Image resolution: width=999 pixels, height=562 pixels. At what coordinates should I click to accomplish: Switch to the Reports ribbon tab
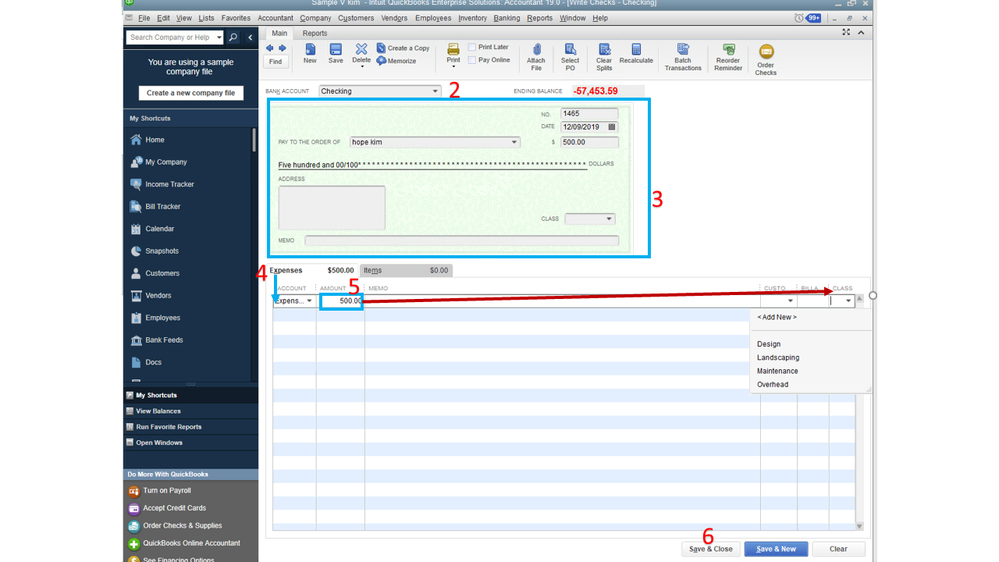tap(314, 33)
